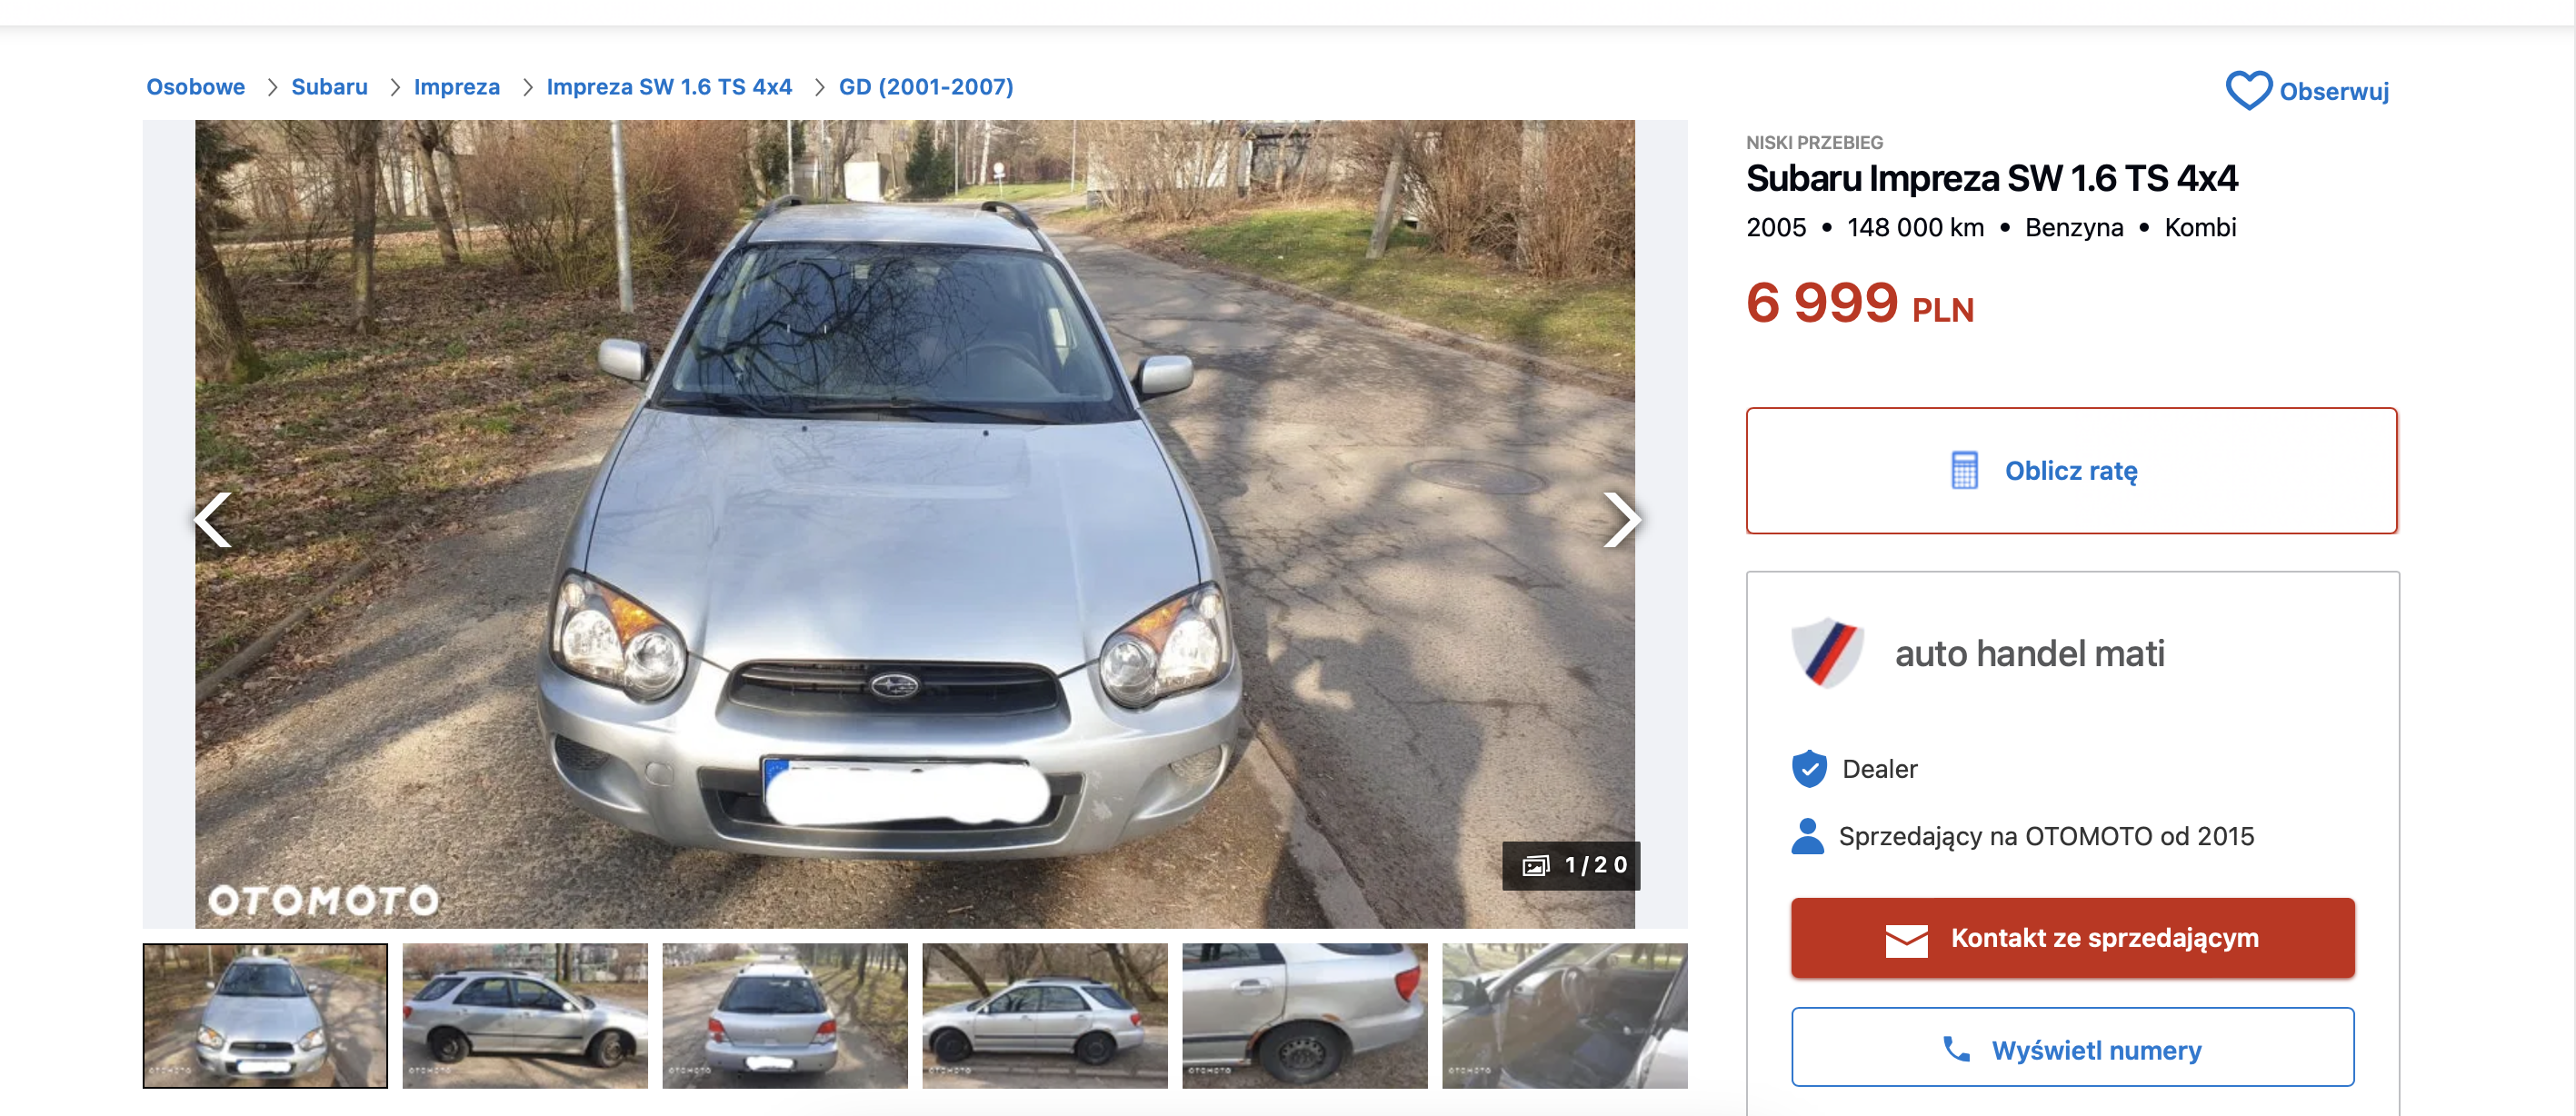This screenshot has width=2576, height=1116.
Task: Open gallery via photo counter 1/20 icon
Action: click(1535, 866)
